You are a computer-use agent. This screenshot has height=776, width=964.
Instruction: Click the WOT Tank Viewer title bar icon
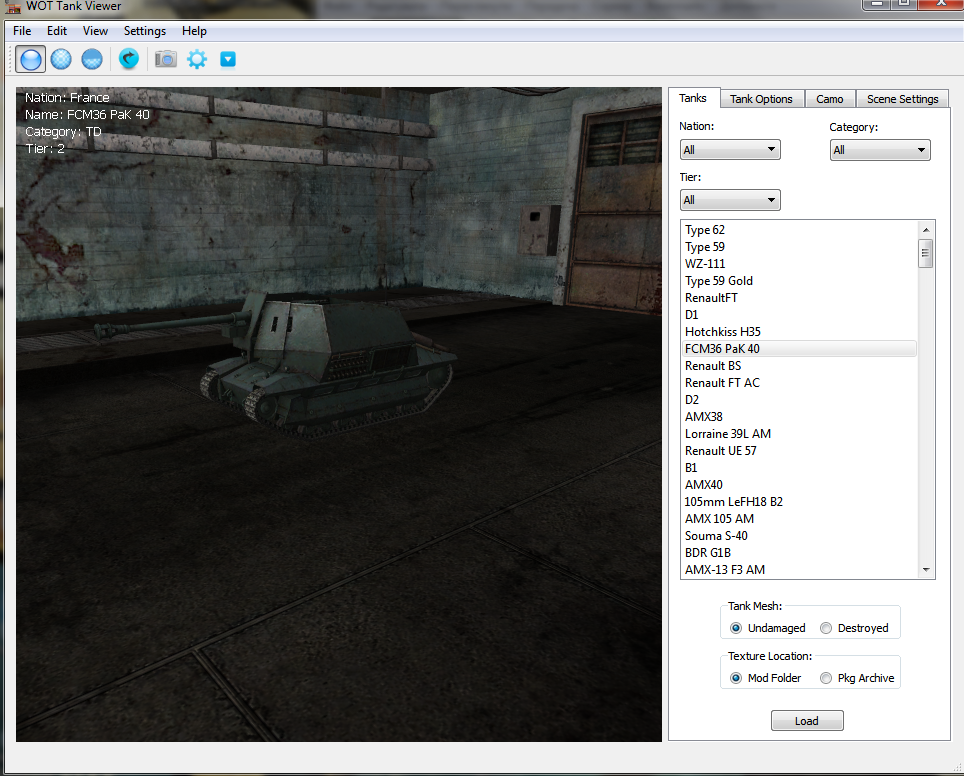click(13, 6)
